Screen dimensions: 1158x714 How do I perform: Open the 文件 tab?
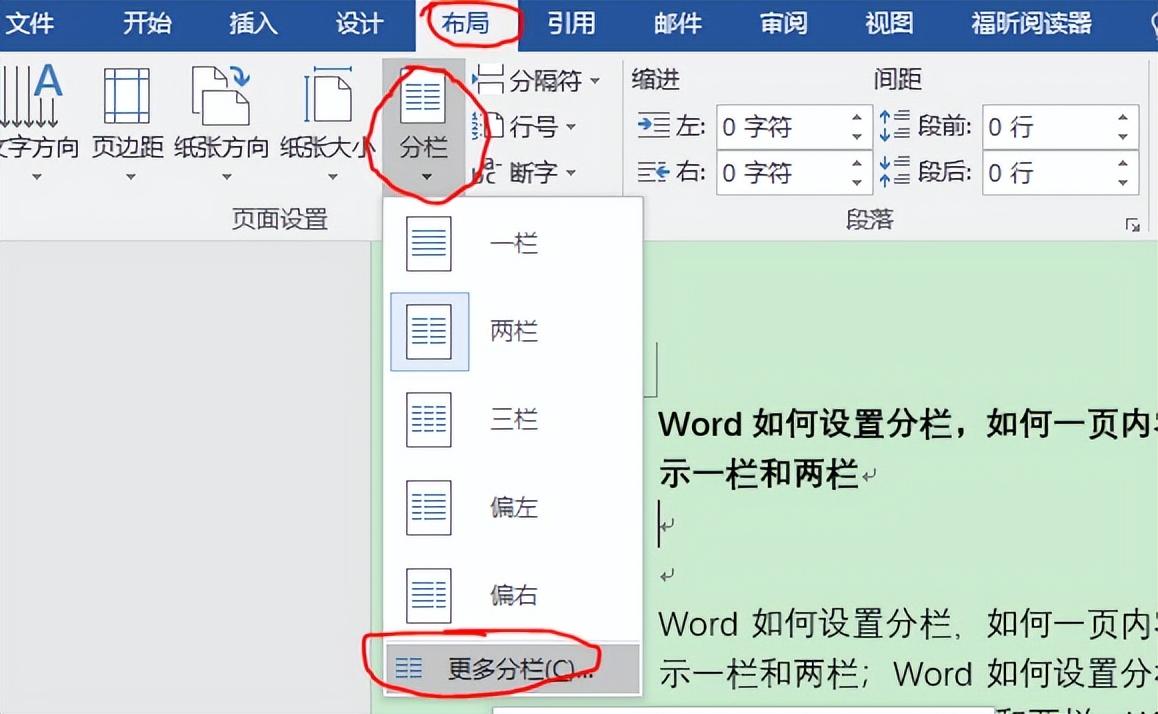click(x=30, y=24)
